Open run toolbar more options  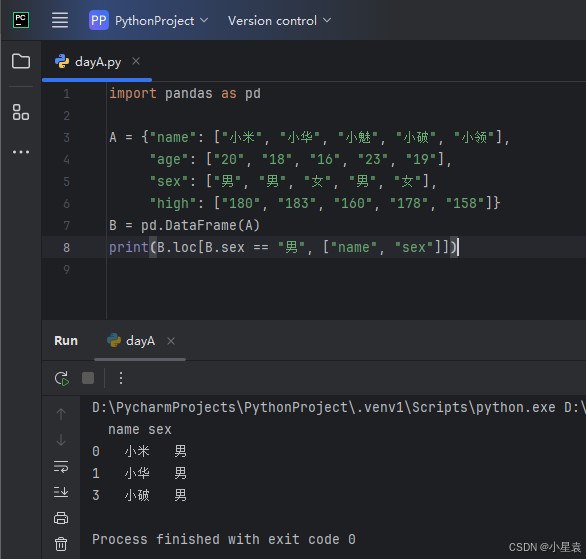[x=121, y=378]
